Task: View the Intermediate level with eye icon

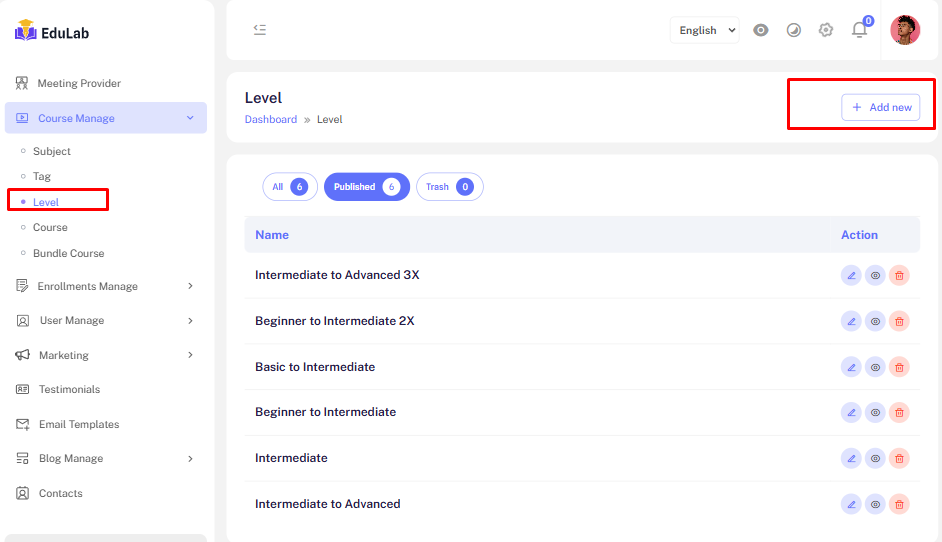Action: coord(875,458)
